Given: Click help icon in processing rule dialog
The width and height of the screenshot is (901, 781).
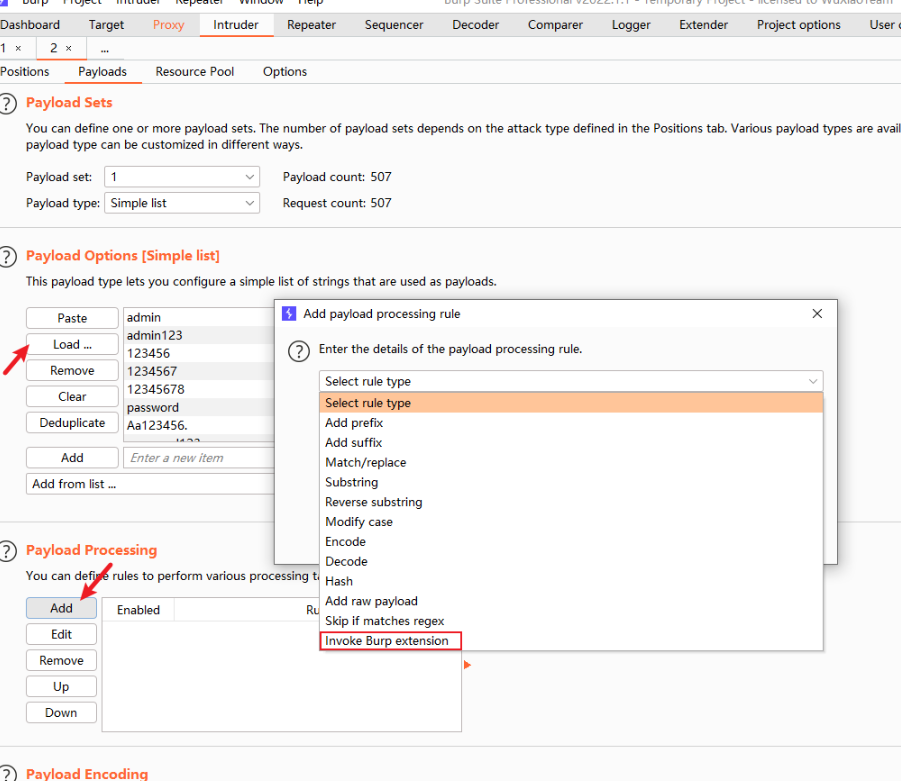Looking at the screenshot, I should coord(299,351).
